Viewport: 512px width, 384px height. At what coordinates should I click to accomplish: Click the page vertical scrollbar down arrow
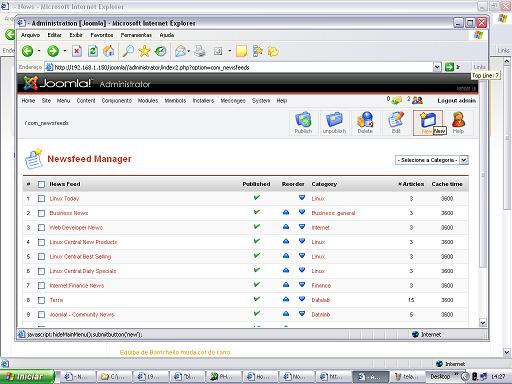click(482, 322)
